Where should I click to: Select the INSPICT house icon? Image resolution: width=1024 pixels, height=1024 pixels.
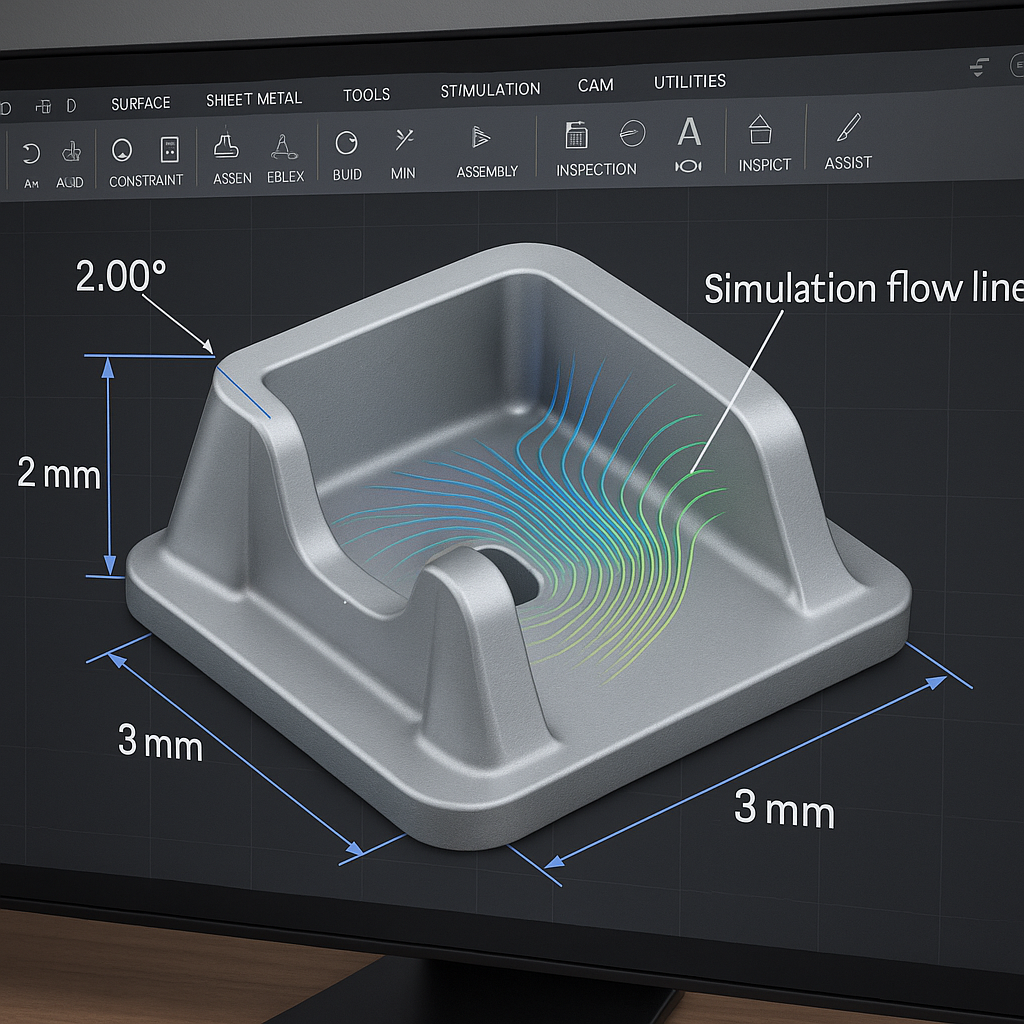762,131
